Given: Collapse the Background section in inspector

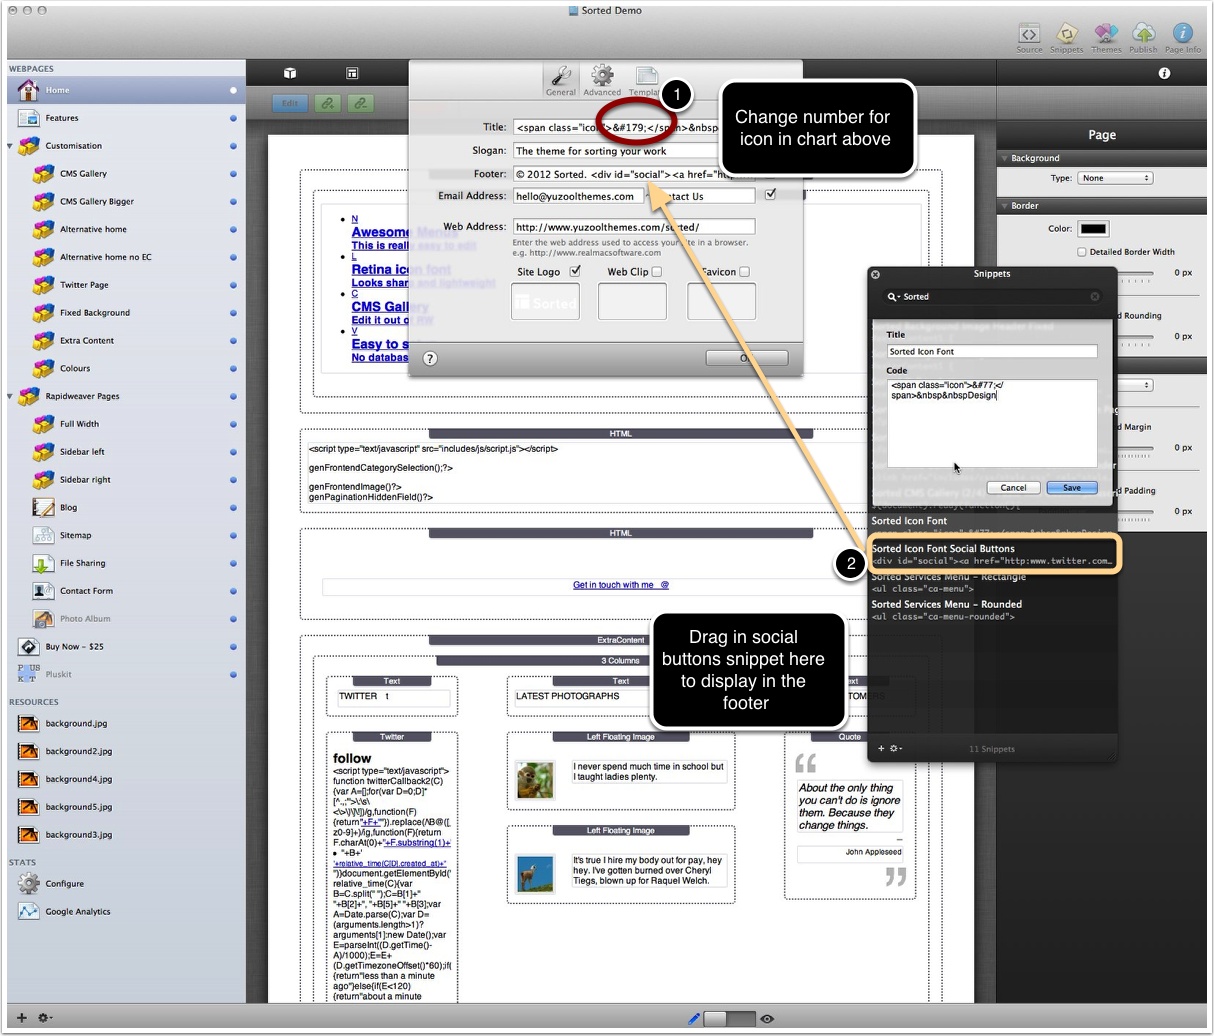Looking at the screenshot, I should pos(1004,158).
